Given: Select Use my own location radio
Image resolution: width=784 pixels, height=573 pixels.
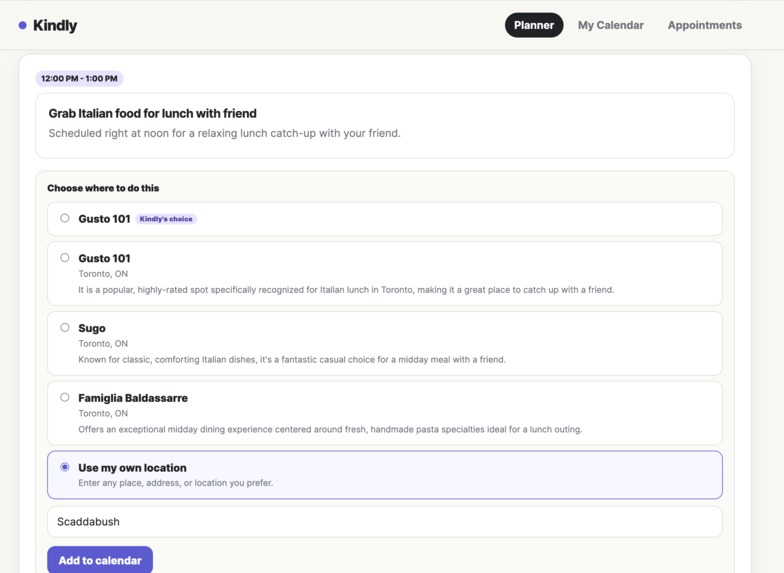Looking at the screenshot, I should pos(64,467).
